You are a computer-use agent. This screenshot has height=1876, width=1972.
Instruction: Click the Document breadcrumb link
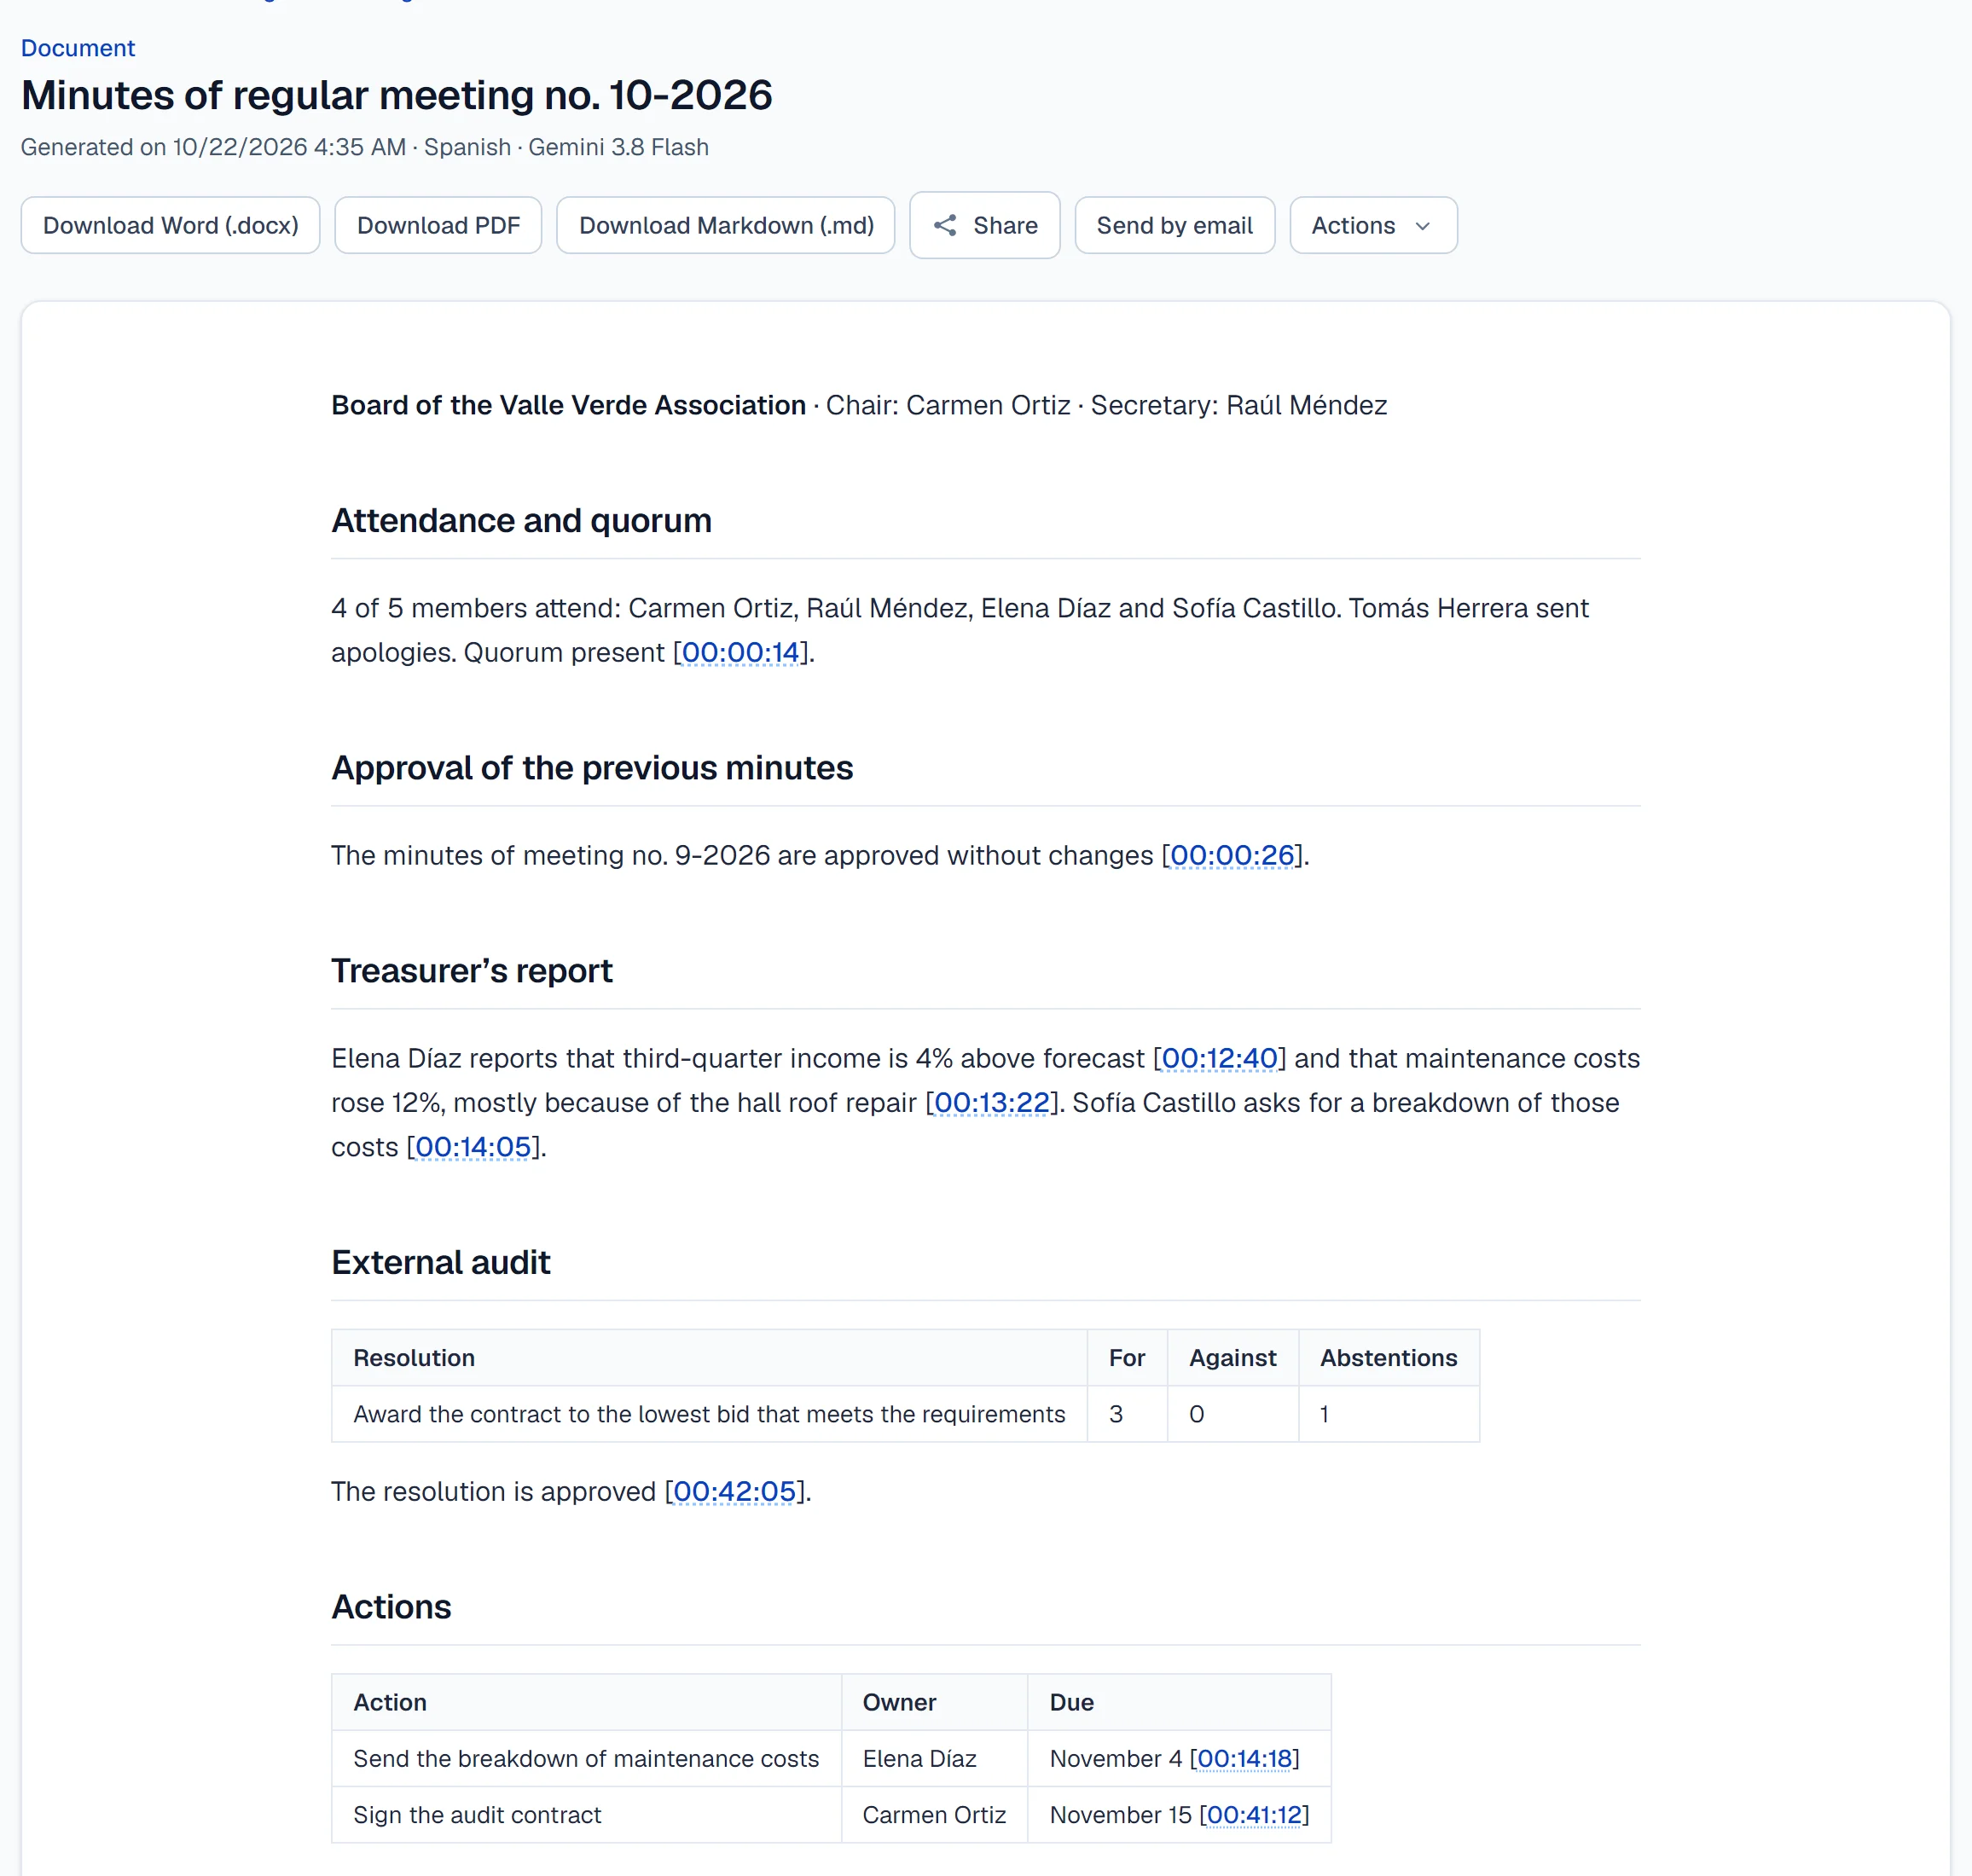pos(78,48)
